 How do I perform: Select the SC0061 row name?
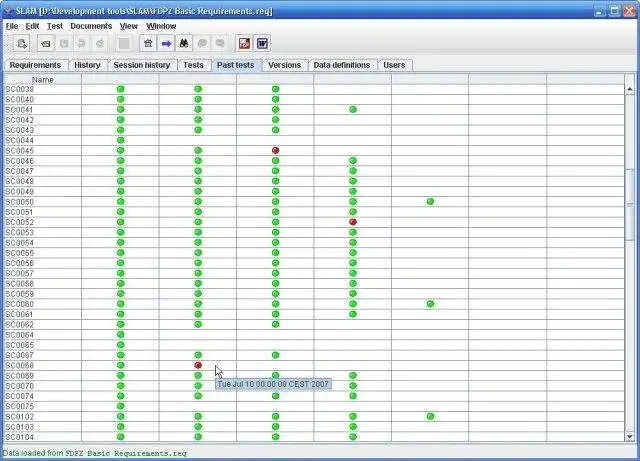(20, 314)
